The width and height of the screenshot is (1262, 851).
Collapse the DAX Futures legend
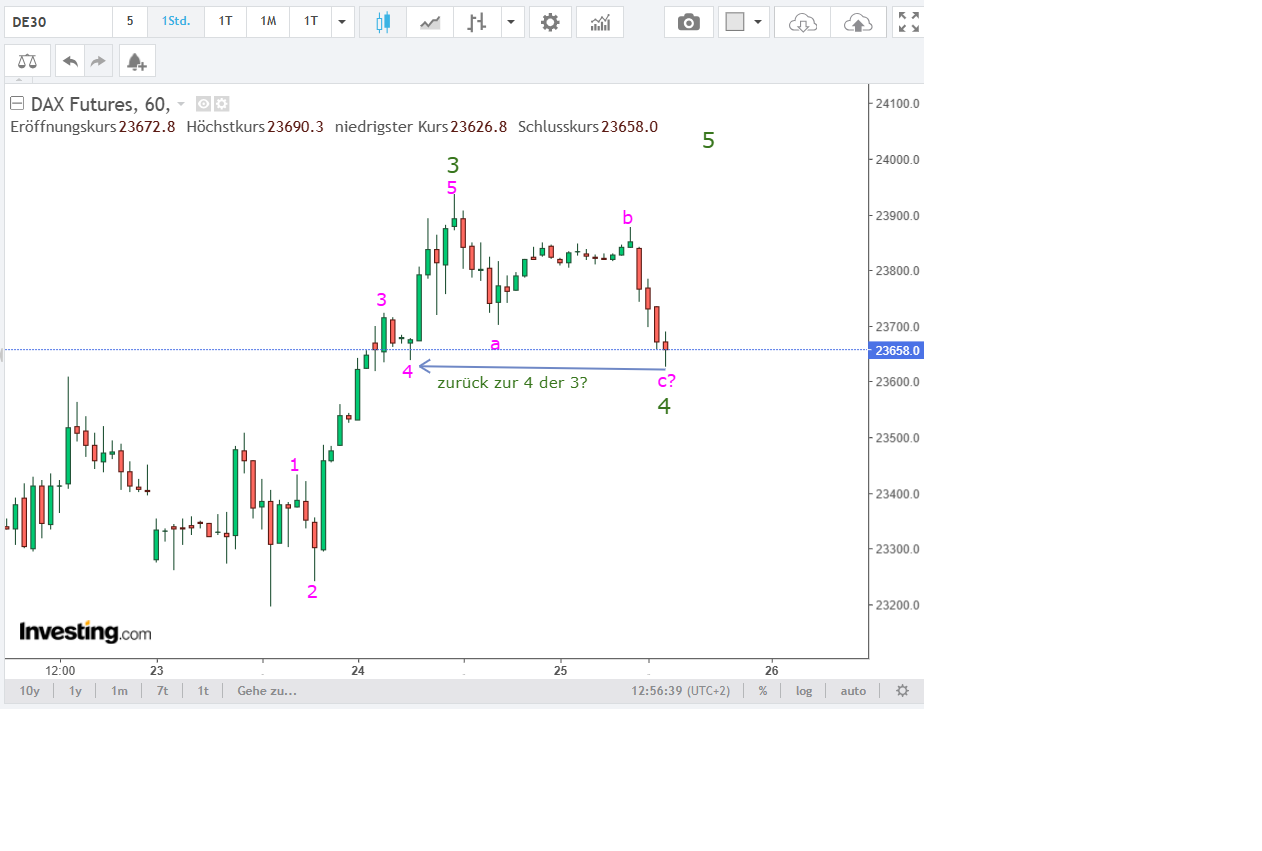point(17,104)
